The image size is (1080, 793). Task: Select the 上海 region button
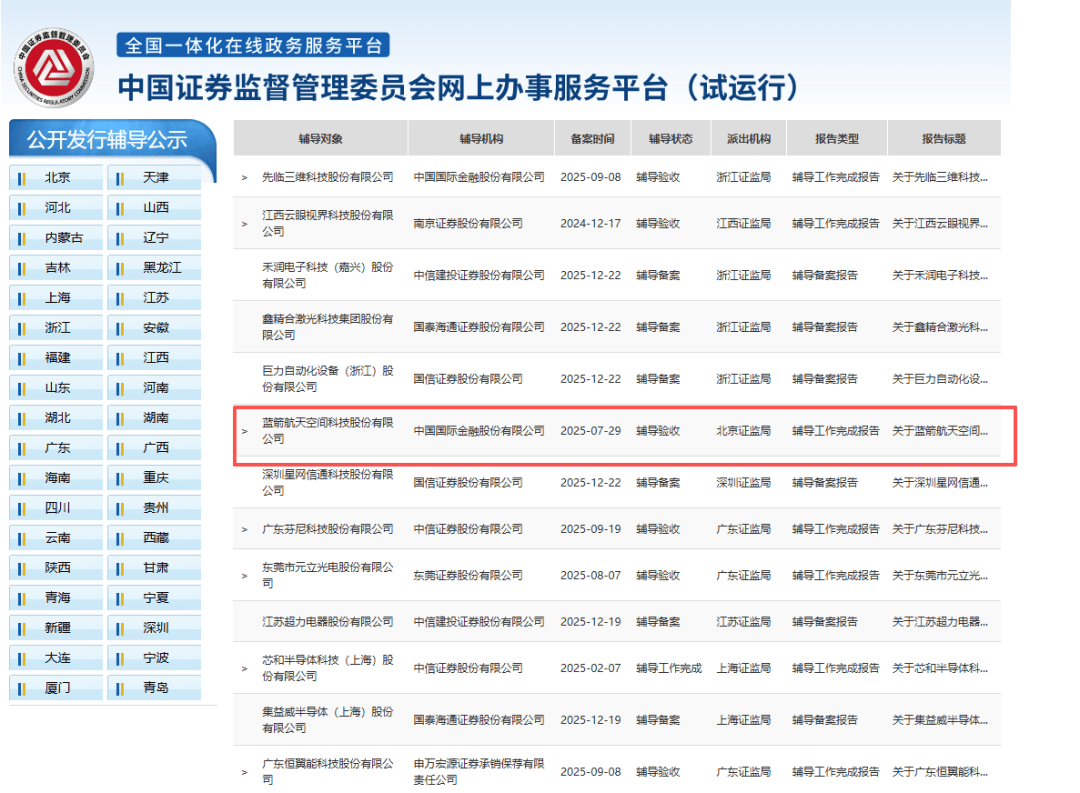tap(57, 298)
